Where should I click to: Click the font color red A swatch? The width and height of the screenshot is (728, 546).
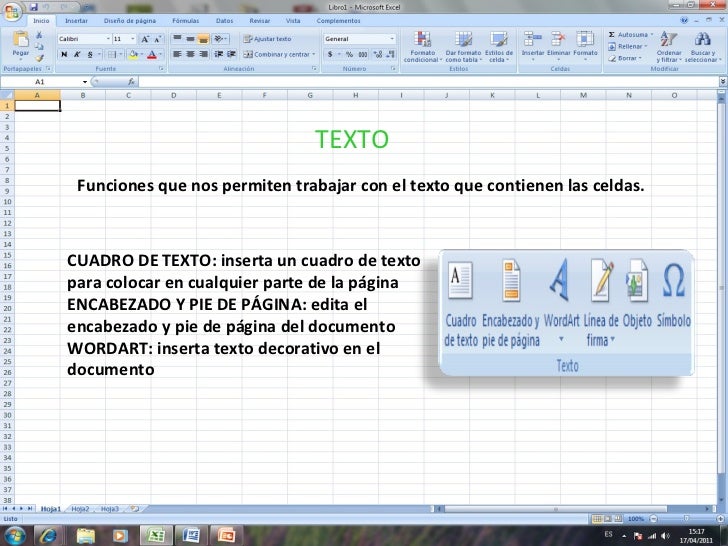tap(152, 54)
